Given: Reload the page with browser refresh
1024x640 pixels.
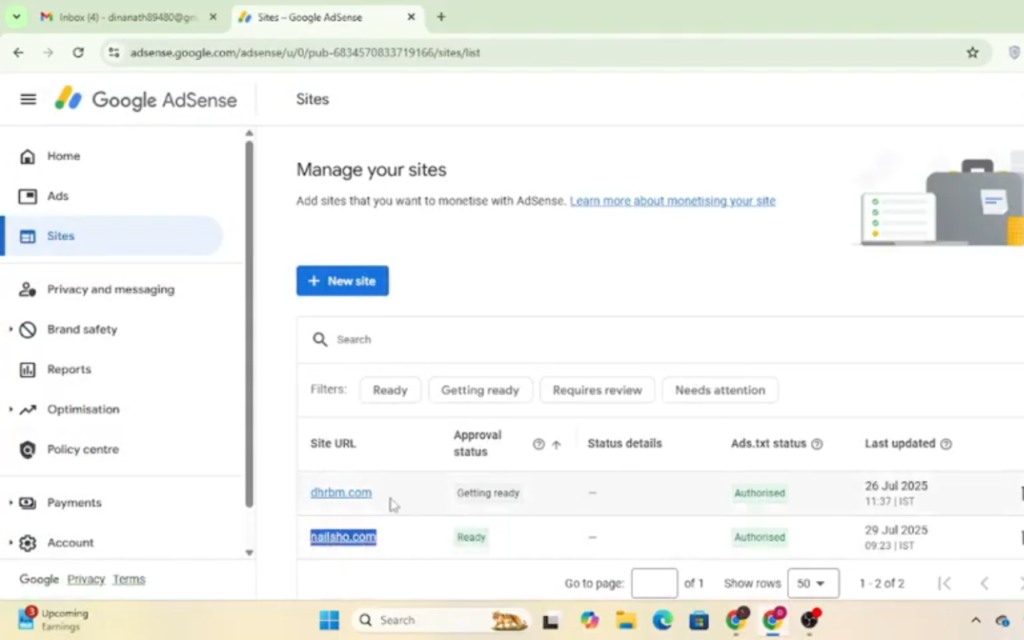Looking at the screenshot, I should (78, 52).
